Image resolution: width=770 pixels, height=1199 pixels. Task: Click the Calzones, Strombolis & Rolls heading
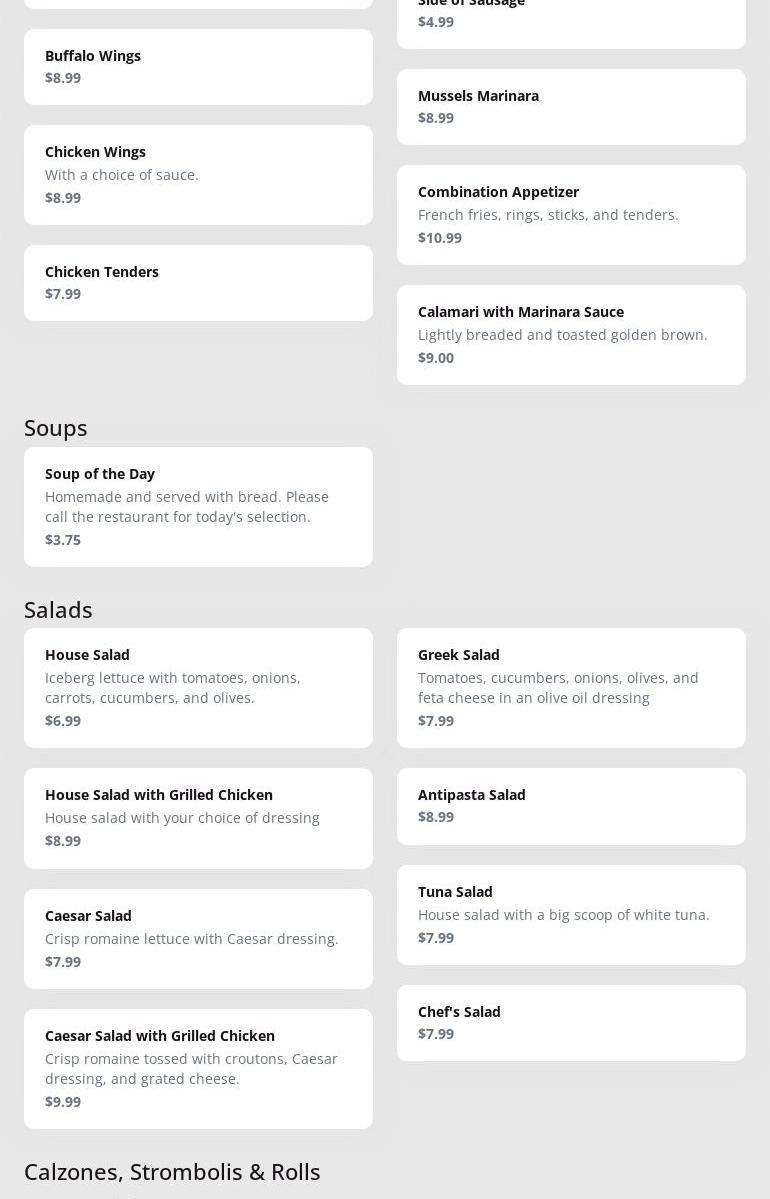(172, 1171)
